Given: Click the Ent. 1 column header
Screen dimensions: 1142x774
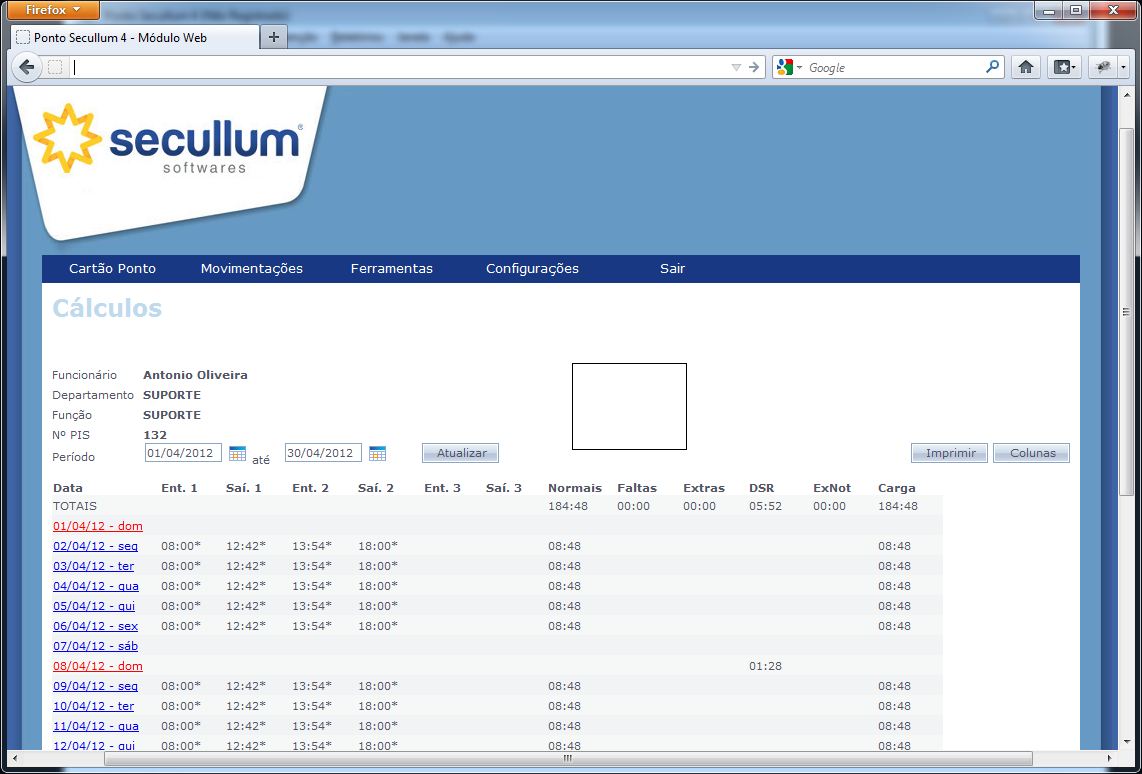Looking at the screenshot, I should point(179,488).
